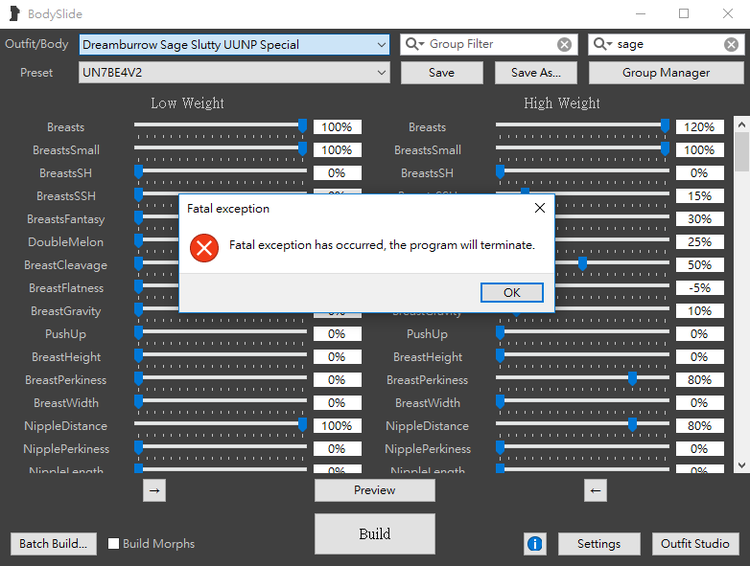Clear the Group Filter field
This screenshot has width=750, height=566.
(564, 44)
